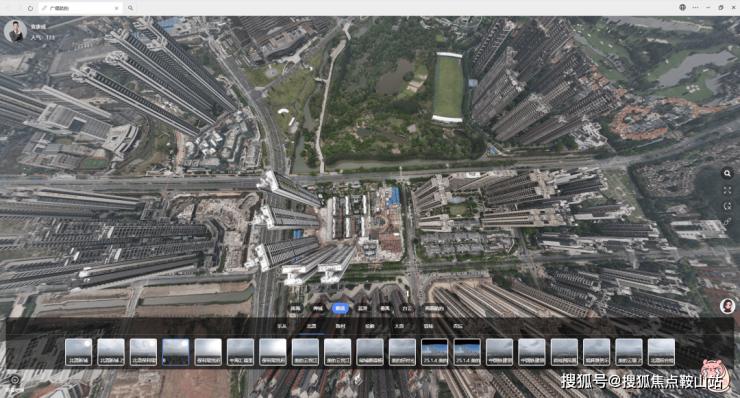Close the browser tab with its X
This screenshot has height=398, width=740.
tap(117, 8)
